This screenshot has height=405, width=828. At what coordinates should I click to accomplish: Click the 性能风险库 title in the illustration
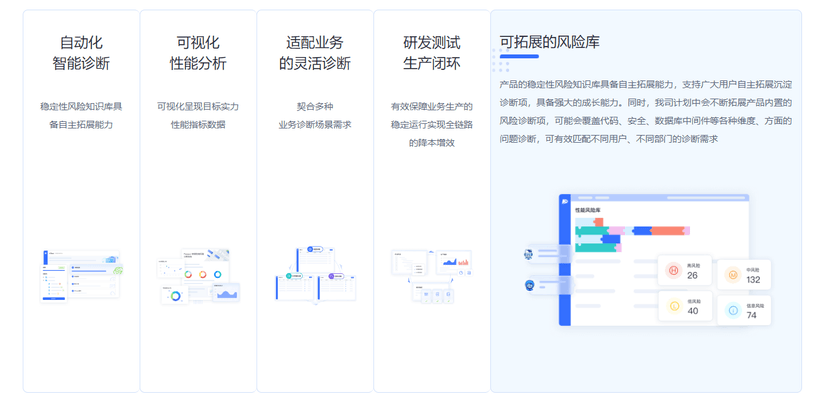tap(588, 210)
